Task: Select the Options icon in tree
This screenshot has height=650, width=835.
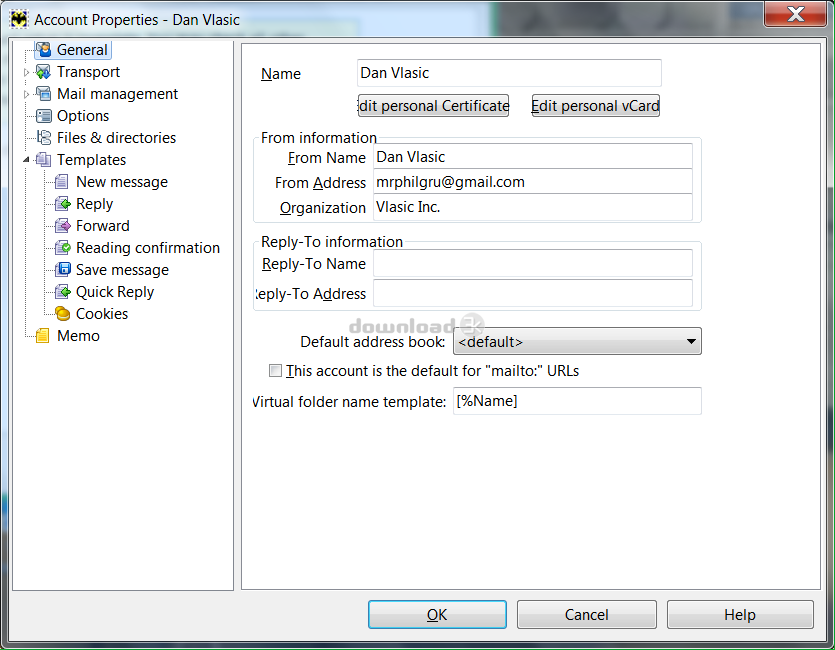Action: (x=43, y=116)
